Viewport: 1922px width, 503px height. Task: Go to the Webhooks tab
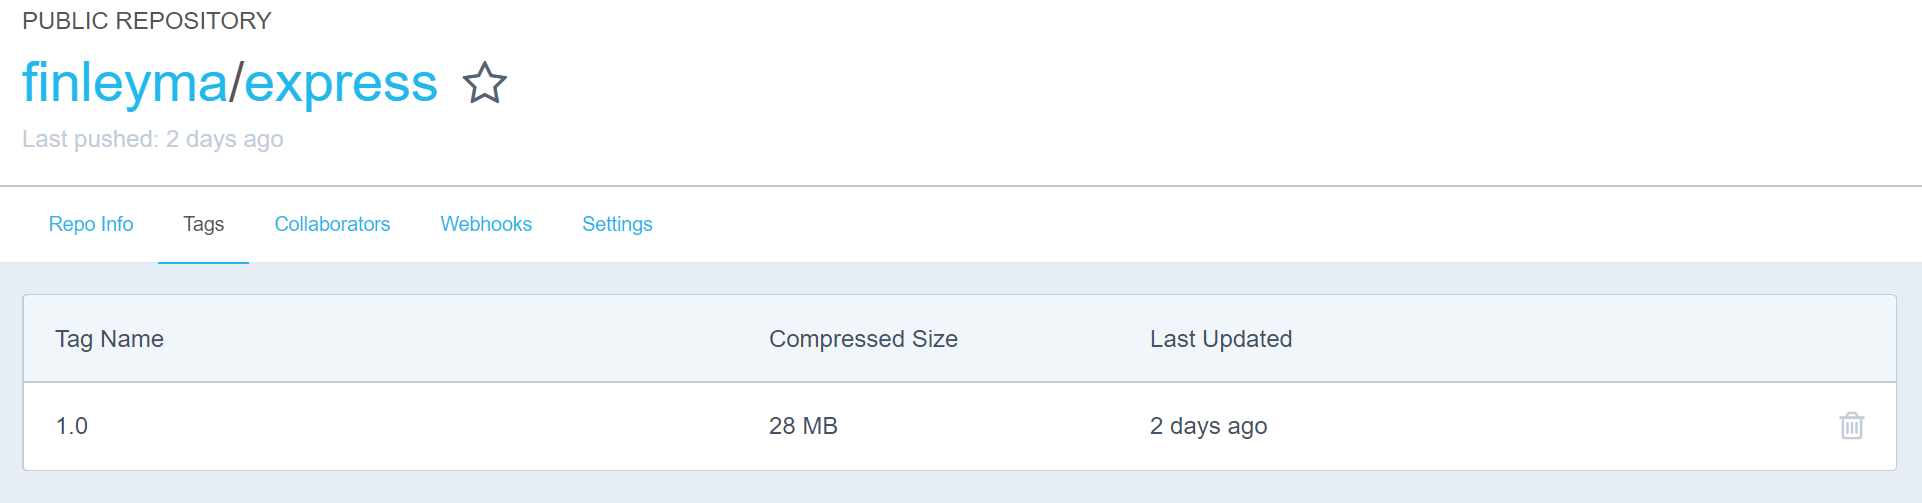coord(486,225)
